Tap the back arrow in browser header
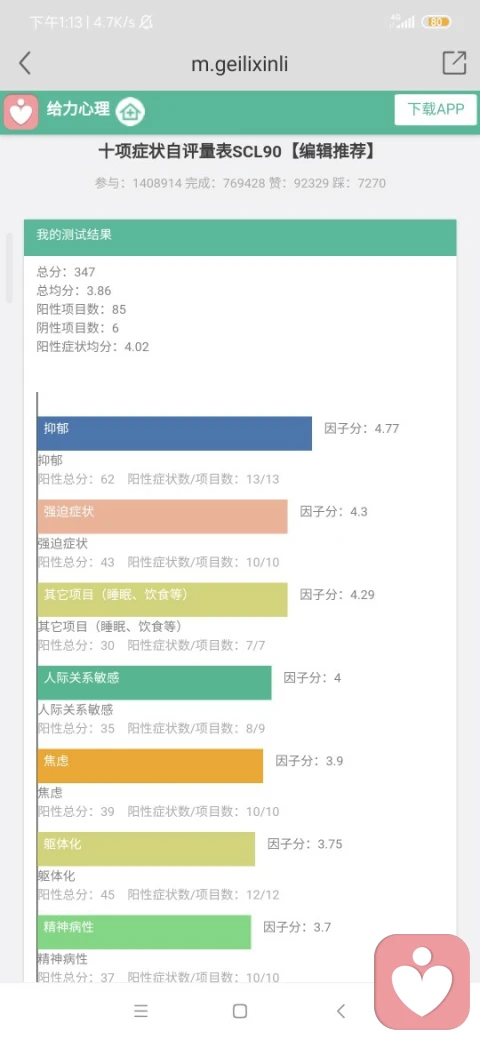This screenshot has height=1040, width=480. [25, 63]
